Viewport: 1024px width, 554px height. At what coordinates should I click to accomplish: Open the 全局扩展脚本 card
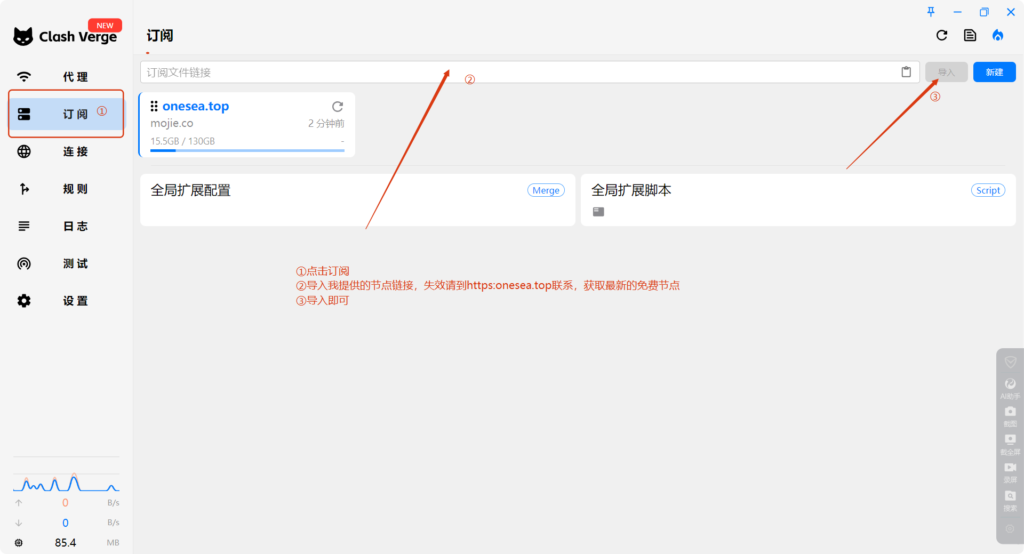pyautogui.click(x=798, y=200)
